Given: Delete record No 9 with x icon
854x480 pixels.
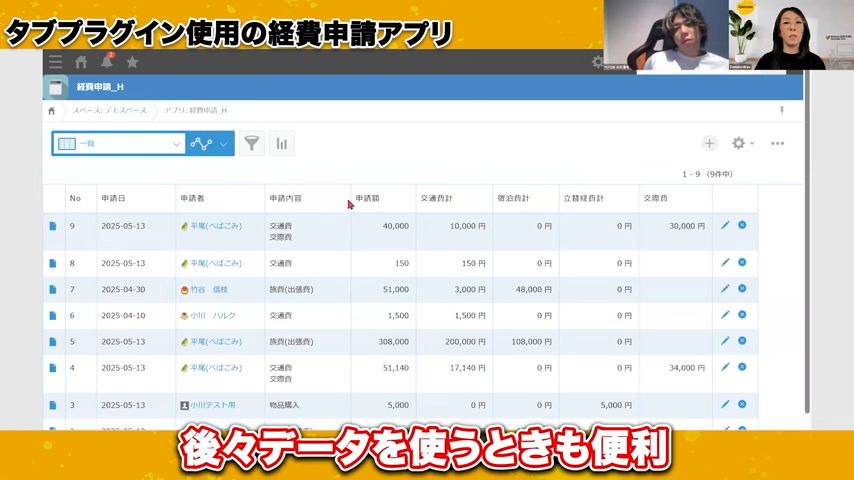Looking at the screenshot, I should (x=742, y=225).
